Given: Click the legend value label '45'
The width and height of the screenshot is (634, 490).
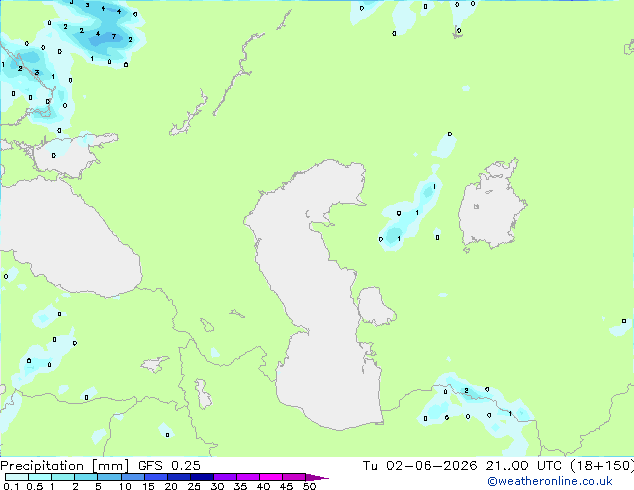Looking at the screenshot, I should tap(286, 486).
